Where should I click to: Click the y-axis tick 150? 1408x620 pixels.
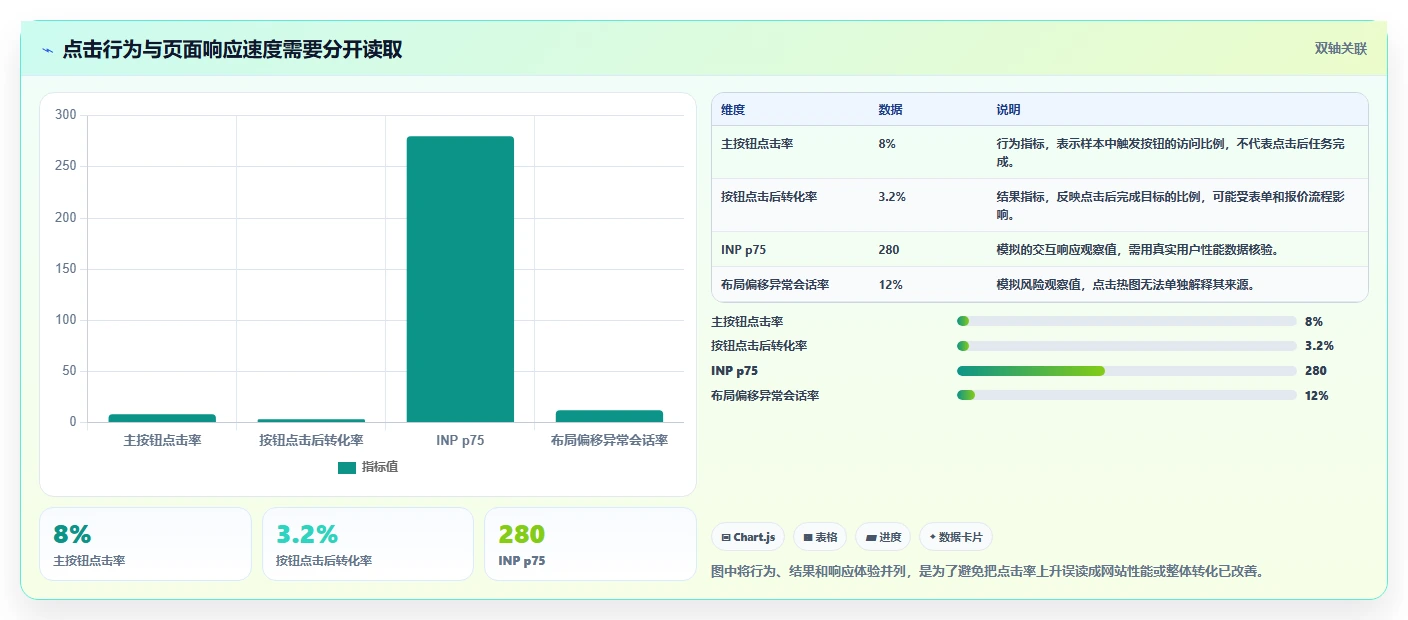[66, 269]
